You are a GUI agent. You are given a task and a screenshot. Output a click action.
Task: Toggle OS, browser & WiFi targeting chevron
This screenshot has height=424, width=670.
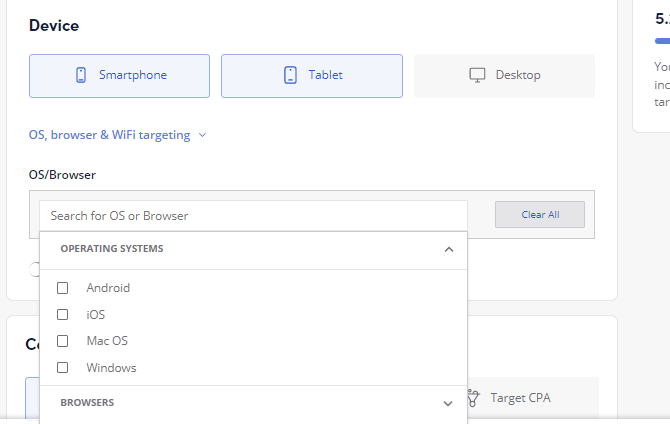point(203,135)
